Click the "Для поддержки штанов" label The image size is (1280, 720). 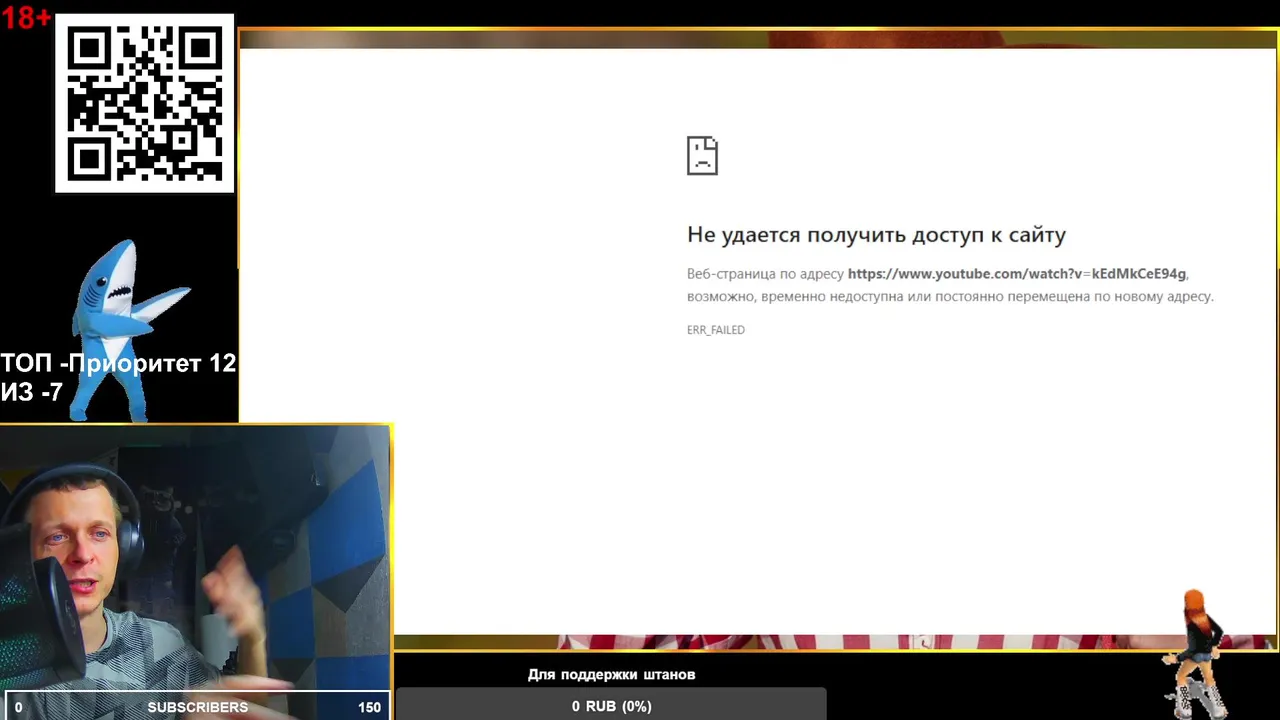pyautogui.click(x=612, y=675)
